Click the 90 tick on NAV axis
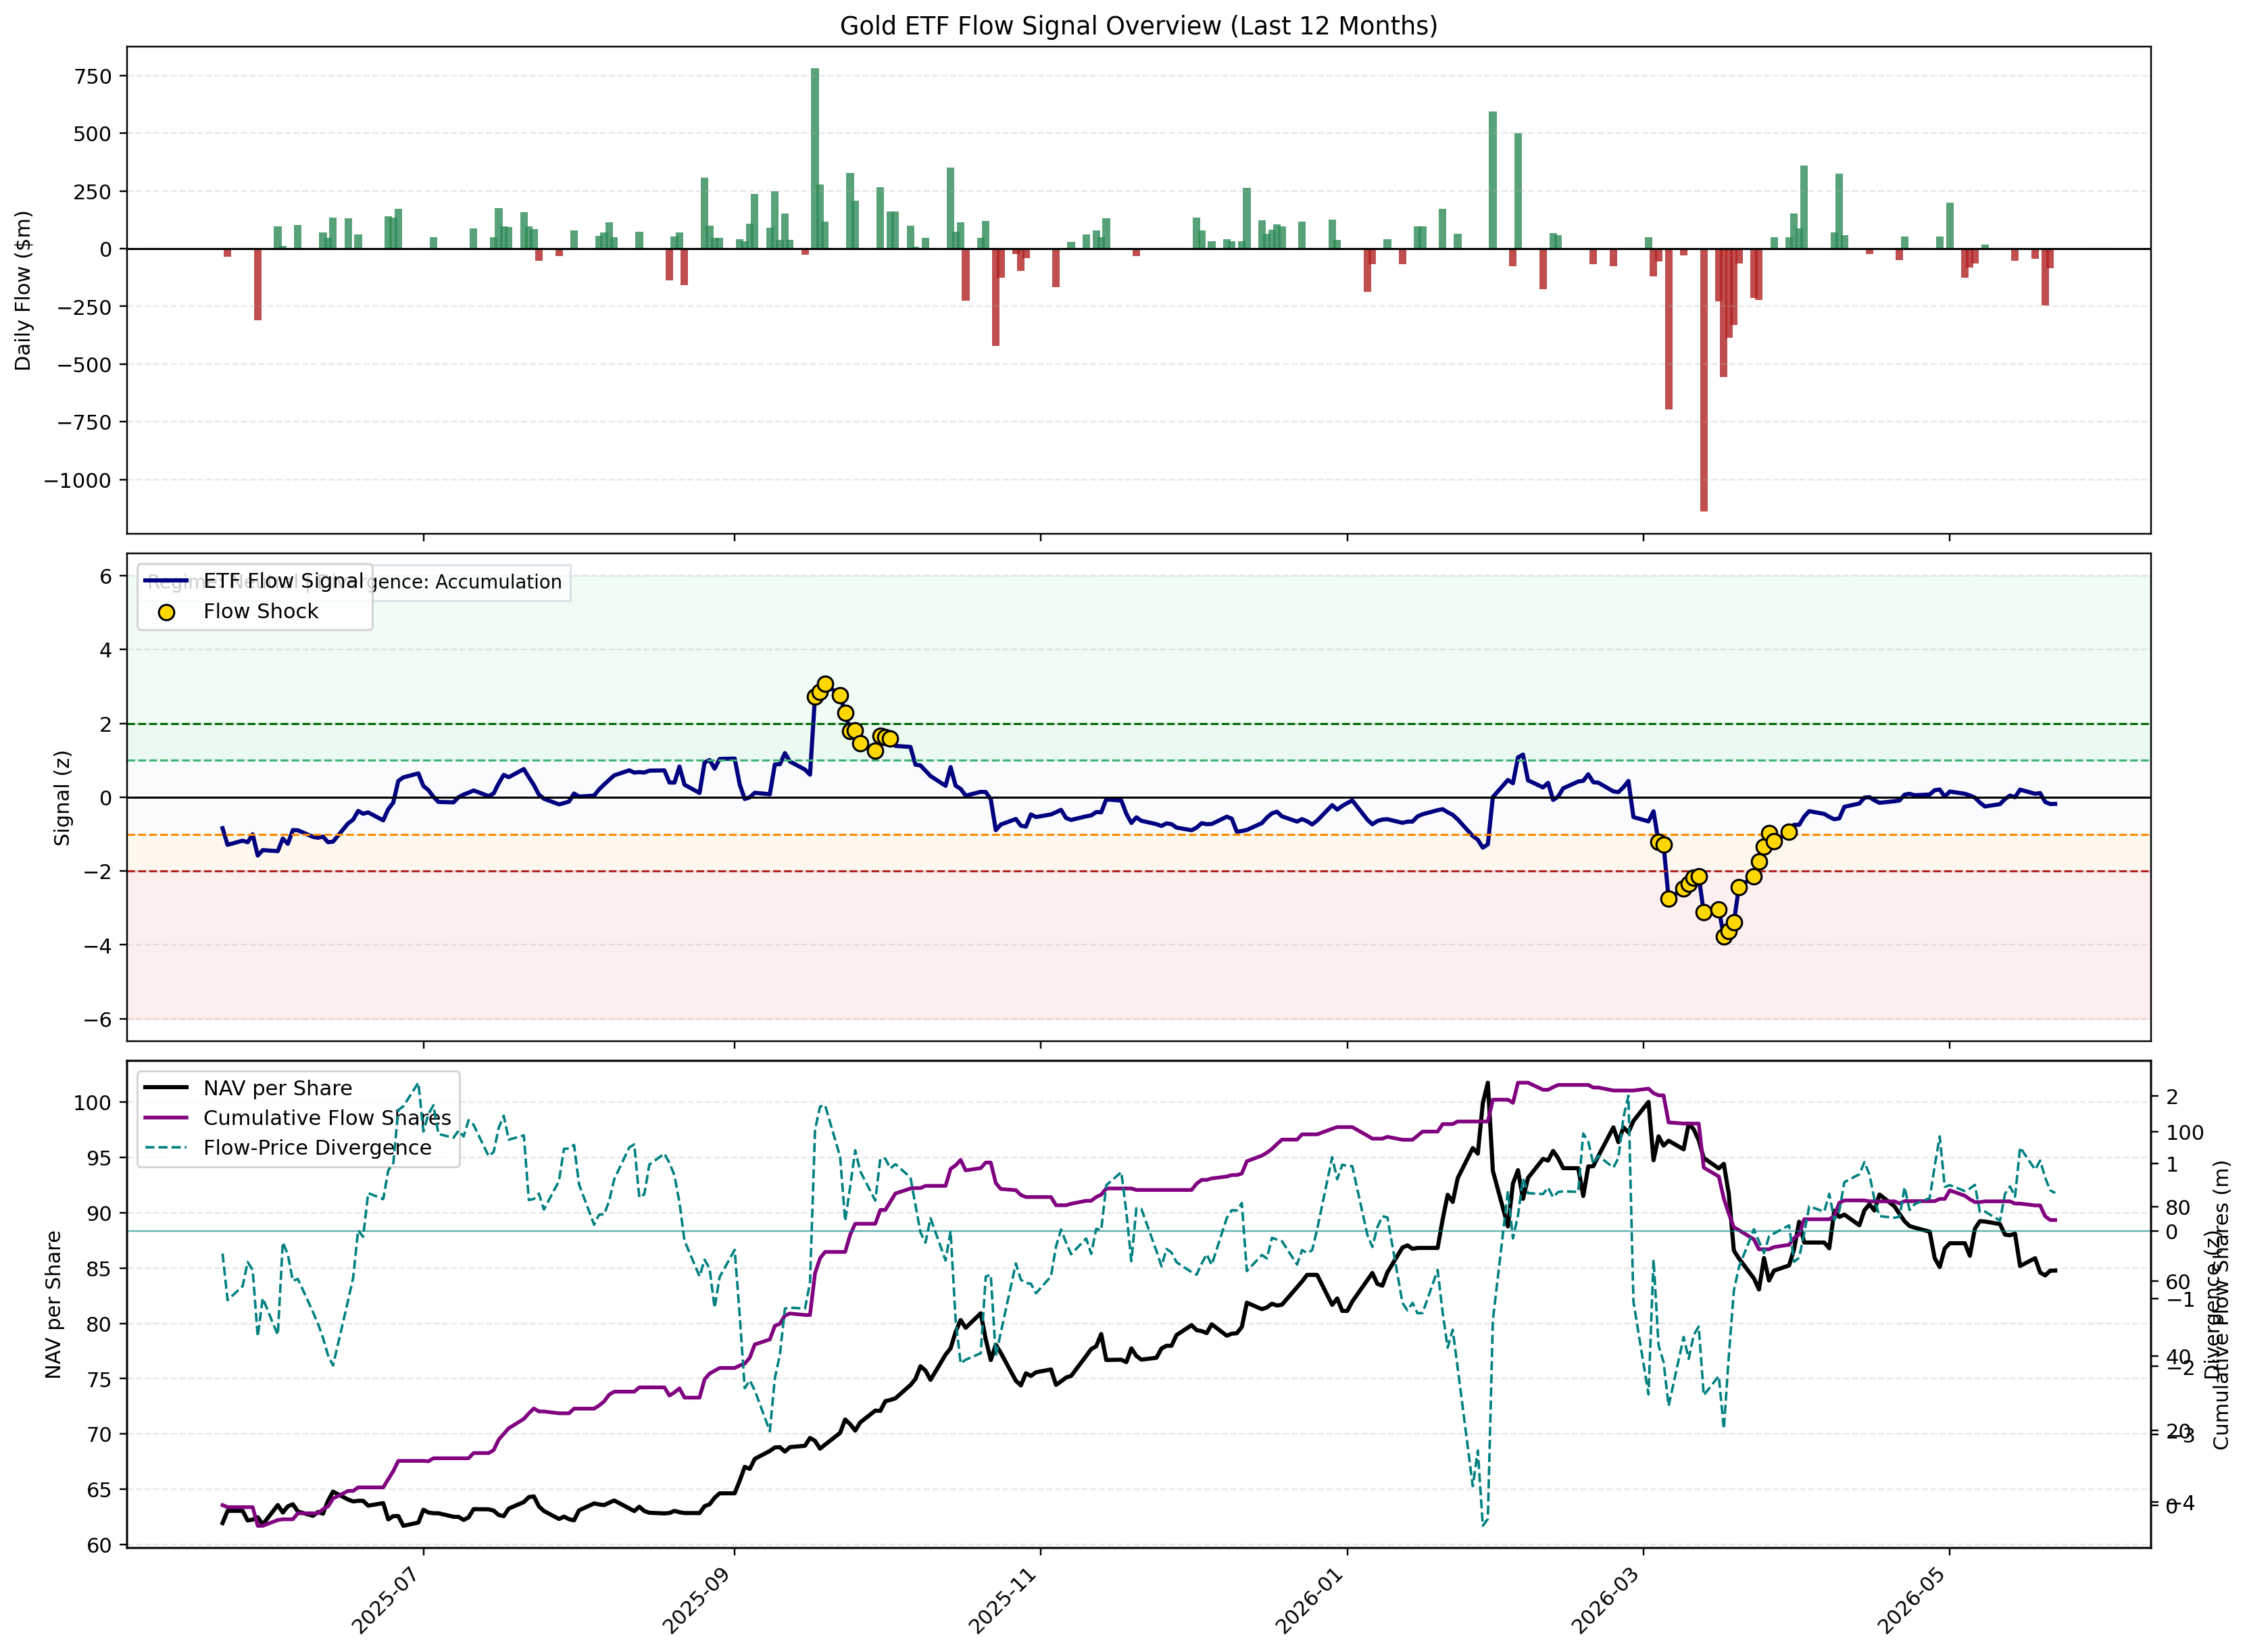This screenshot has width=2247, height=1652. pyautogui.click(x=100, y=1213)
